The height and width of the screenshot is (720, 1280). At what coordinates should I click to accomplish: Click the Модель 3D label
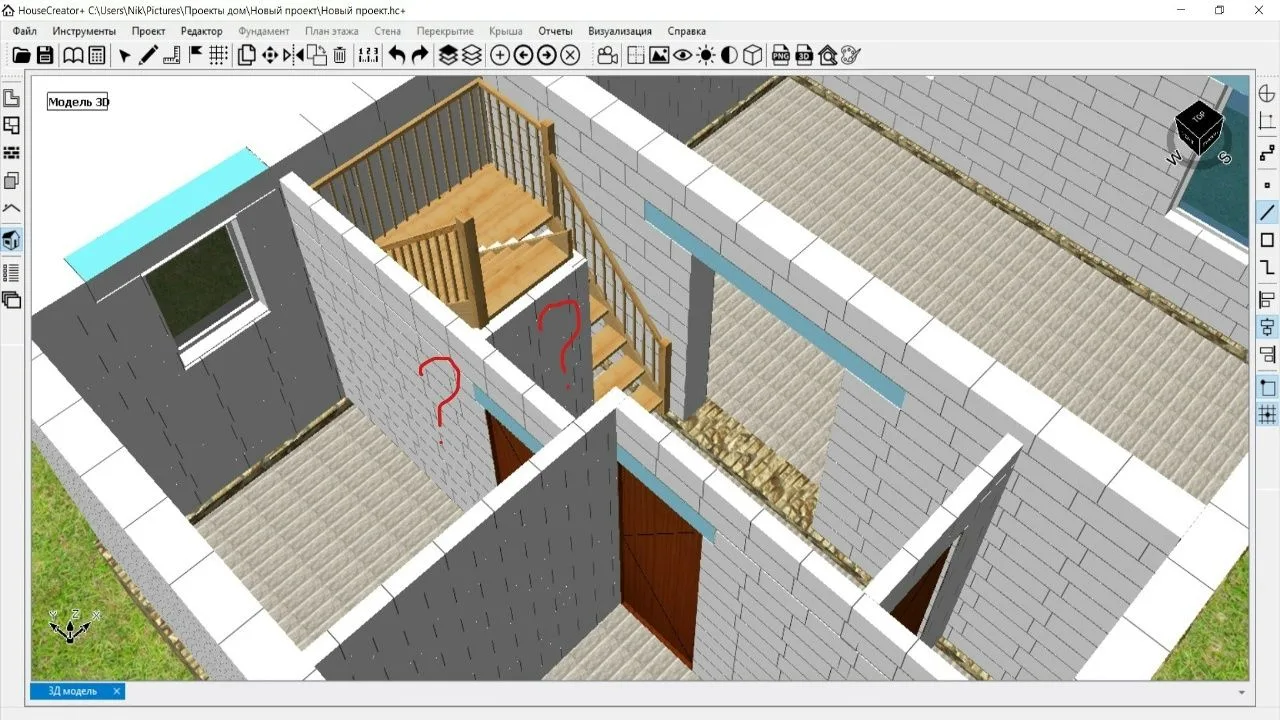point(78,101)
